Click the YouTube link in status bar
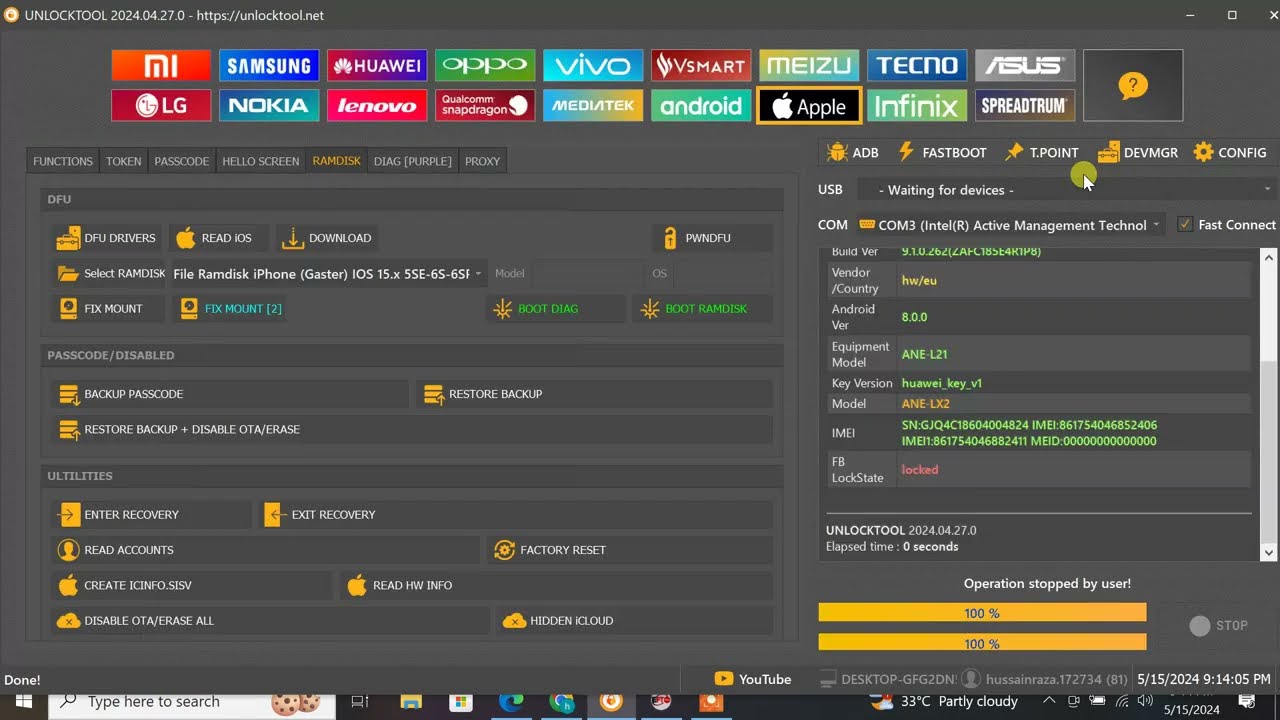This screenshot has width=1280, height=720. pos(753,679)
